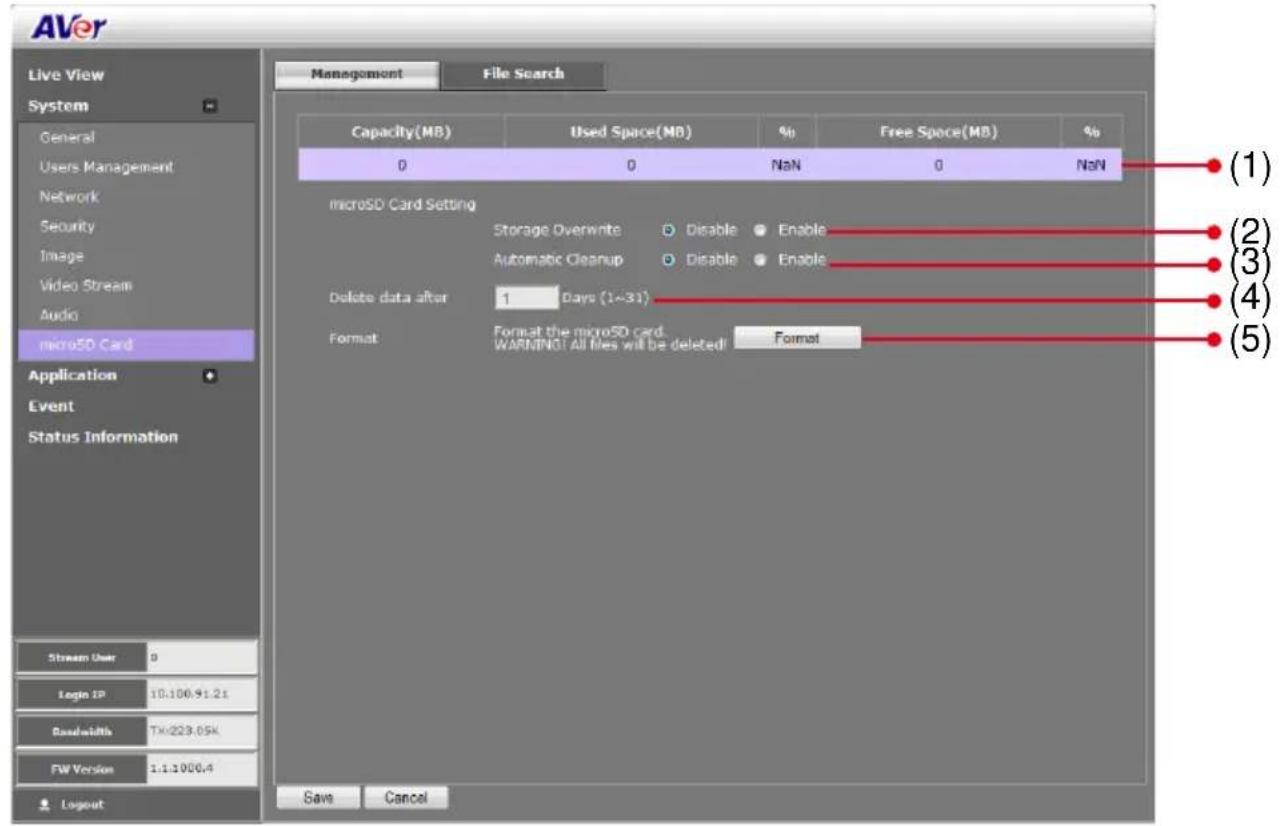
Task: Switch to the File Search tab
Action: pyautogui.click(x=522, y=75)
